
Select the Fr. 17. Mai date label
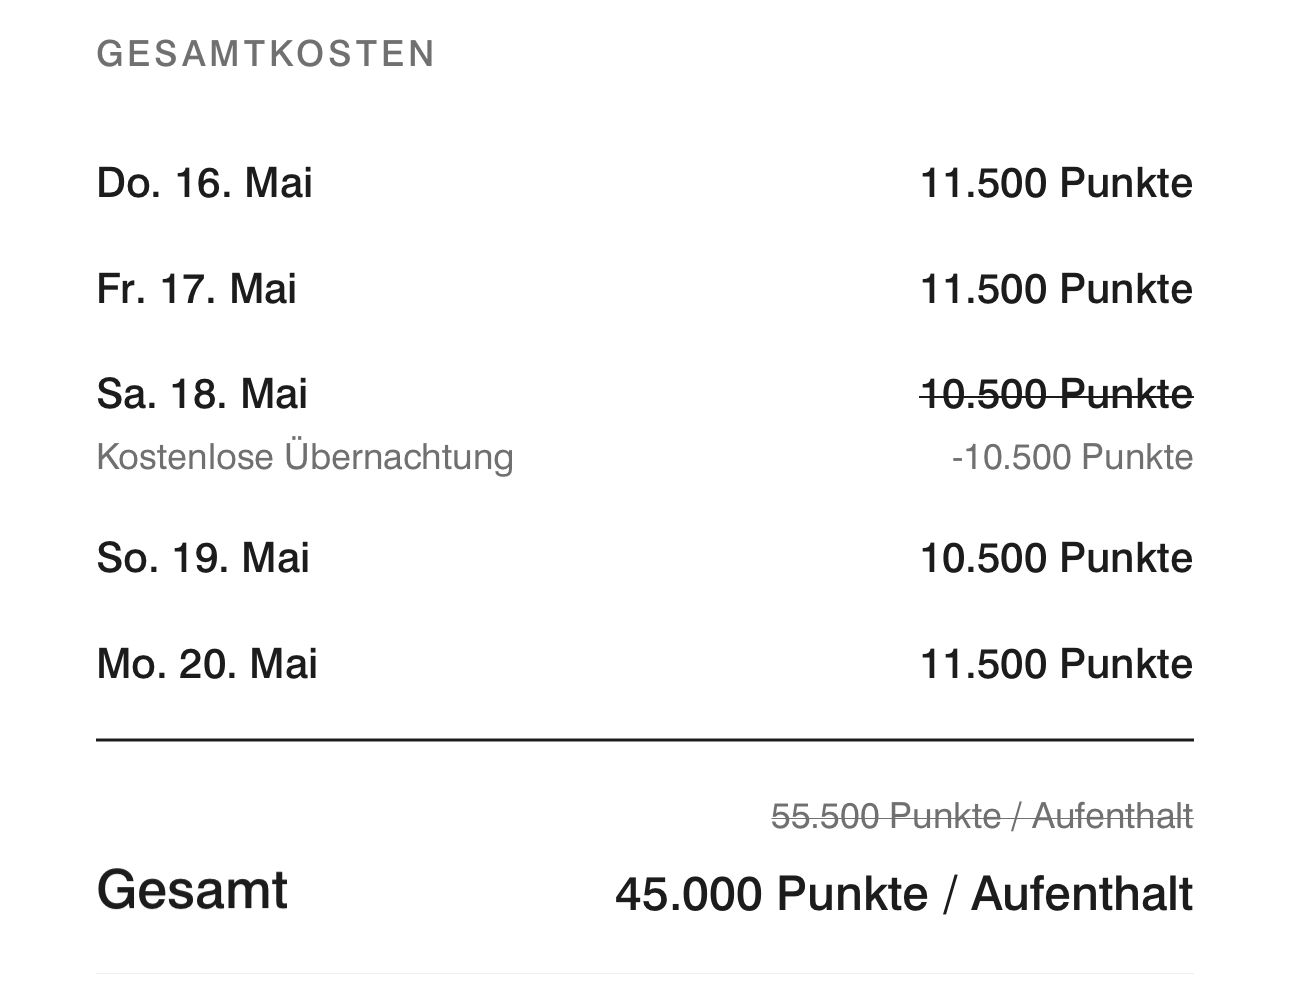tap(197, 289)
